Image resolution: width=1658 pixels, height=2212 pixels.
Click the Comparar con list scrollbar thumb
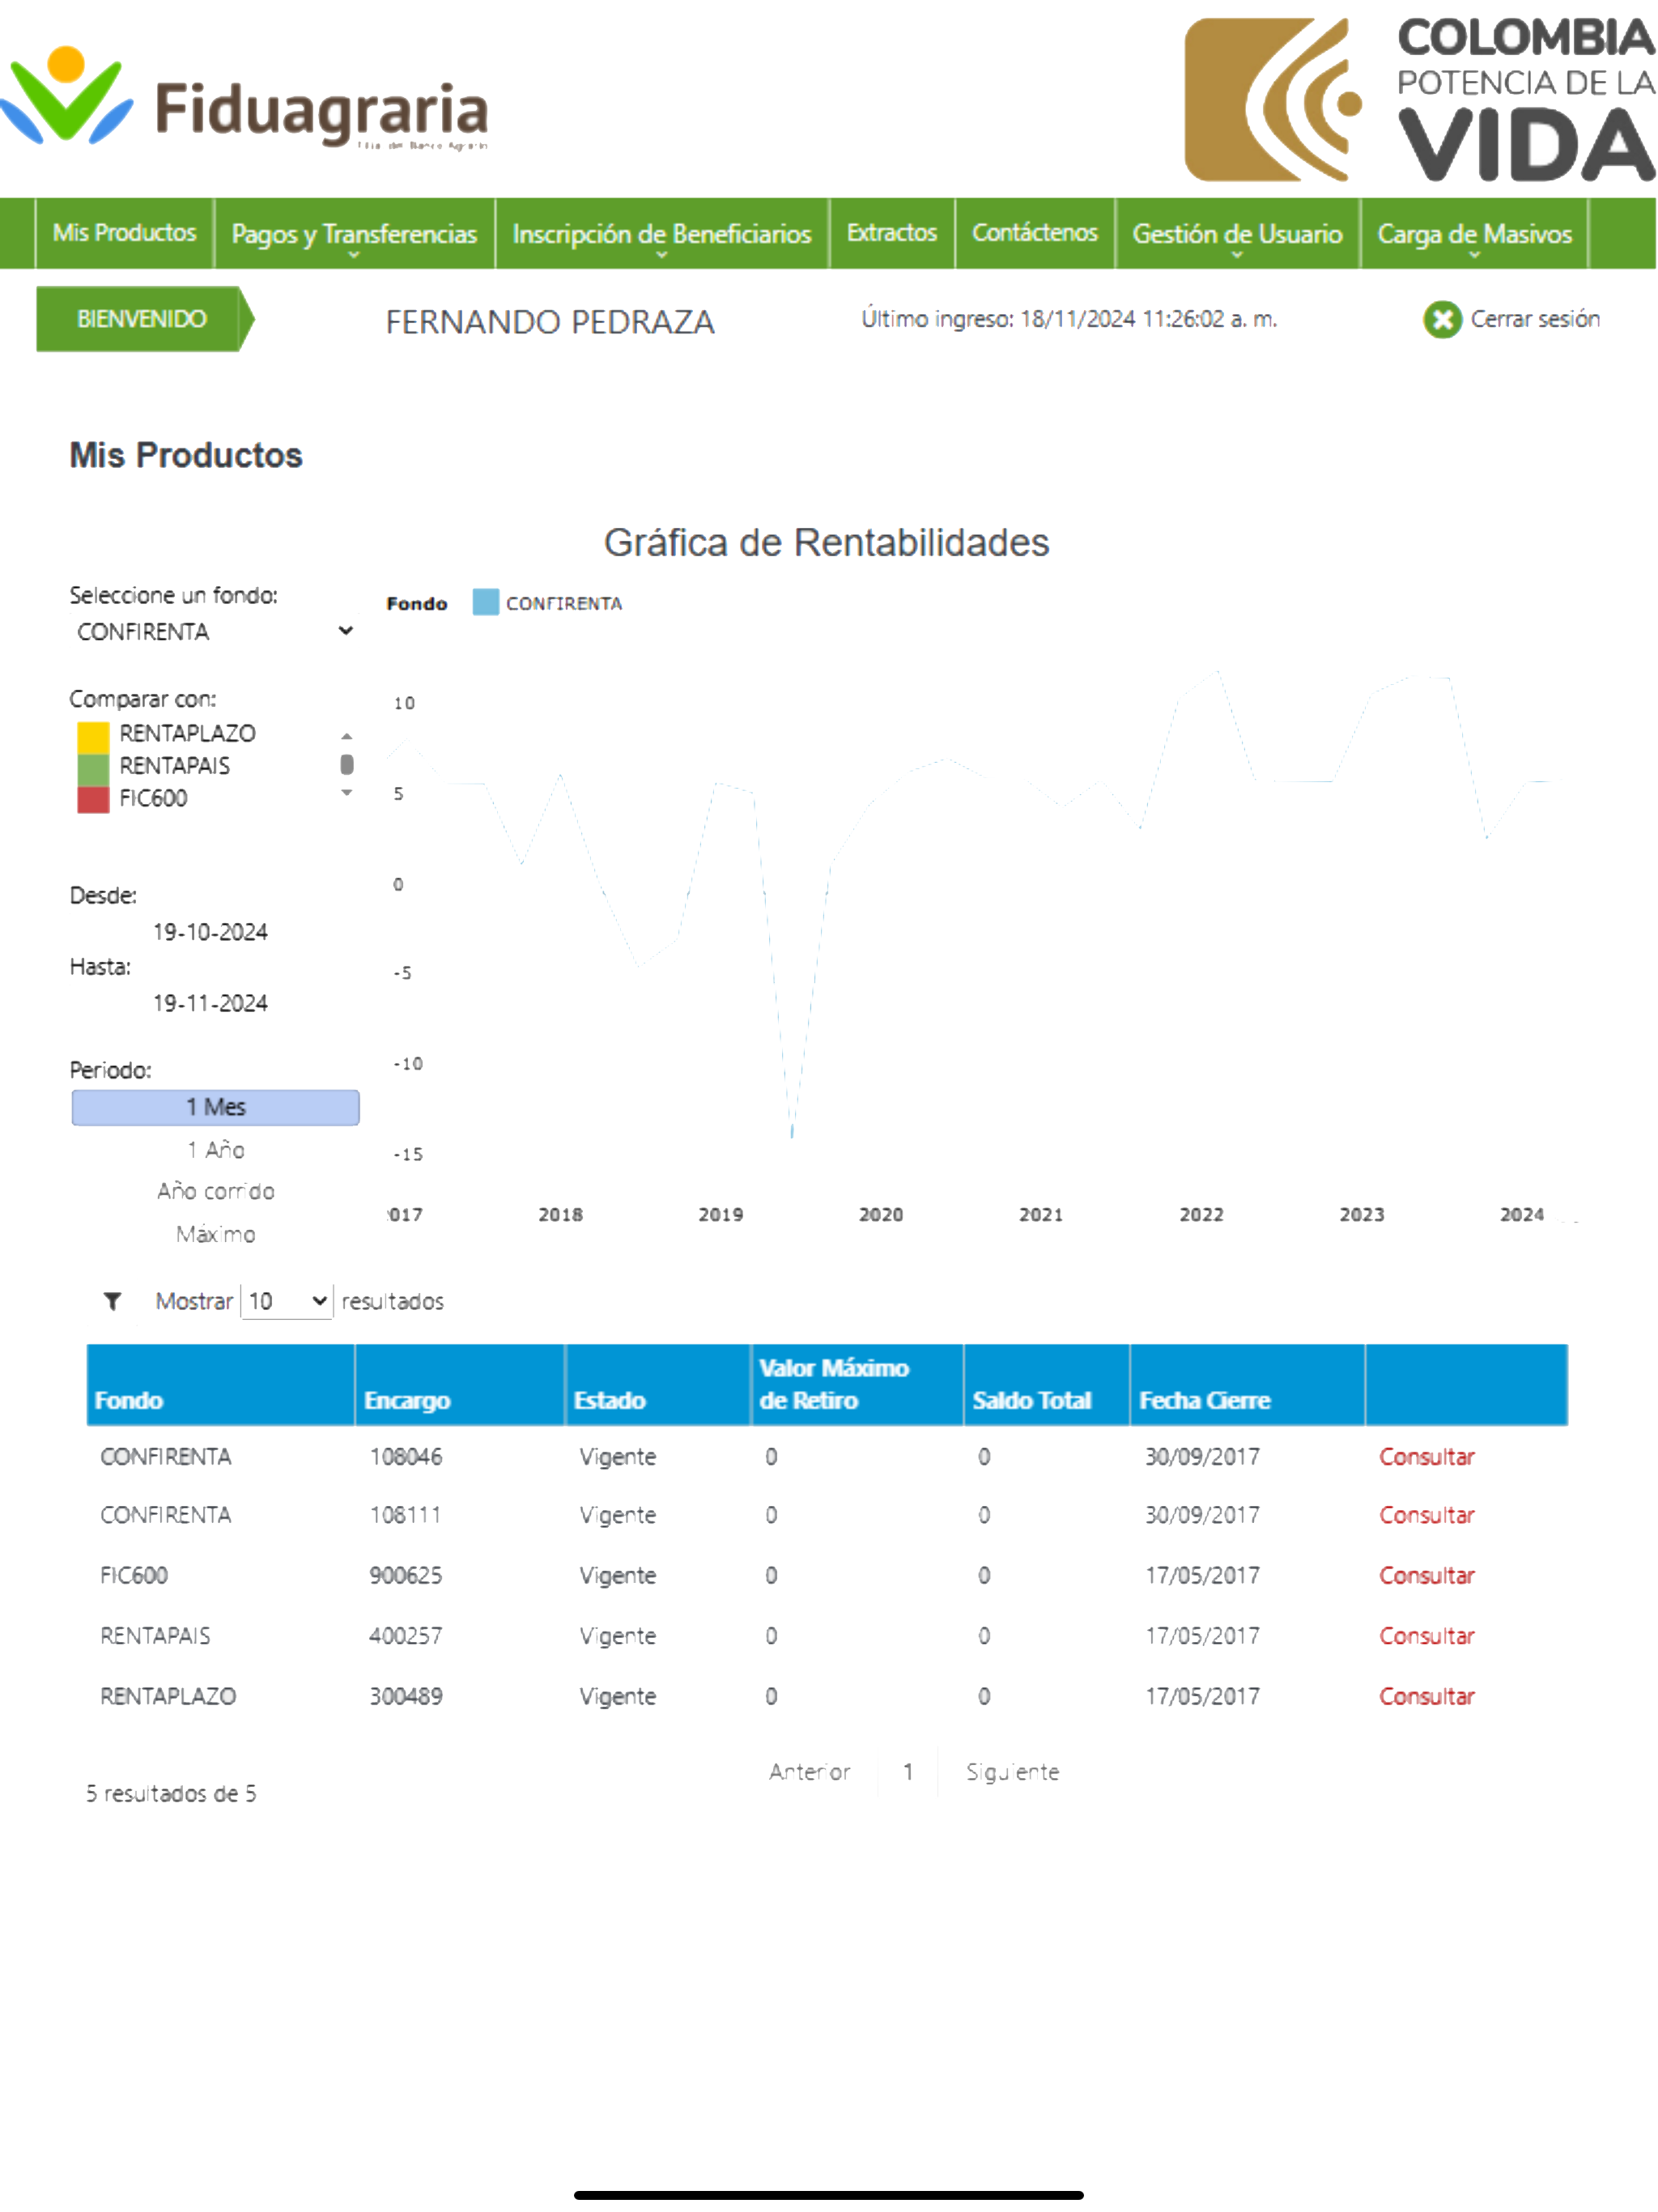(x=347, y=765)
